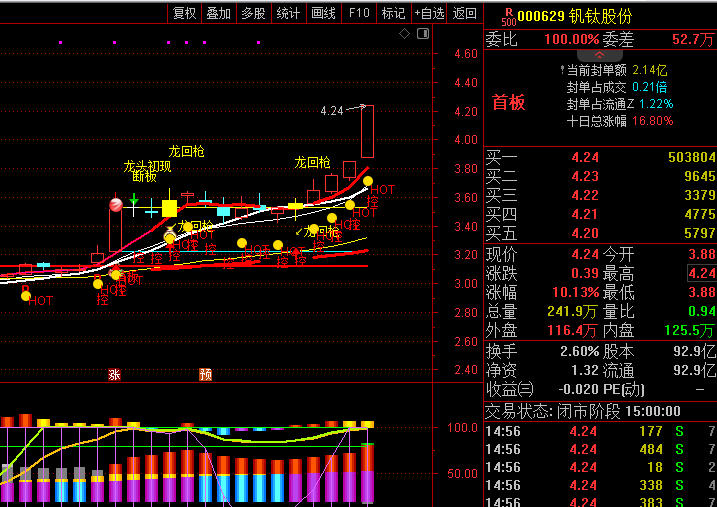Select the 画线 drawing tool button
This screenshot has height=507, width=717.
[x=324, y=13]
